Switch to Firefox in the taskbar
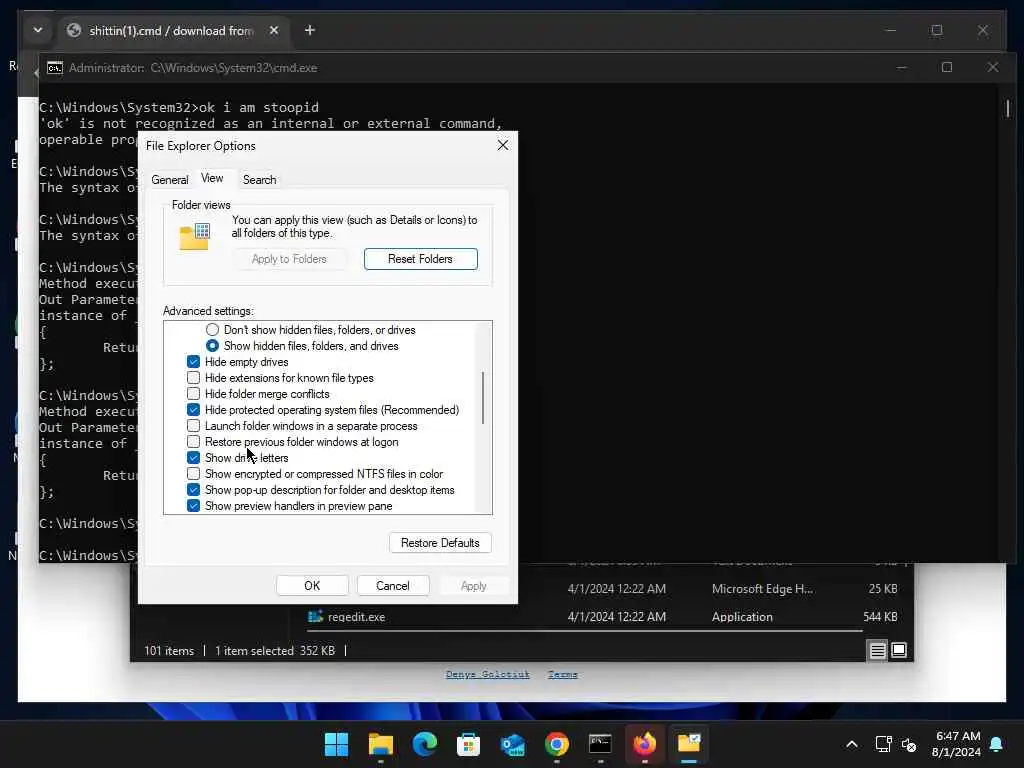1024x768 pixels. pyautogui.click(x=645, y=744)
